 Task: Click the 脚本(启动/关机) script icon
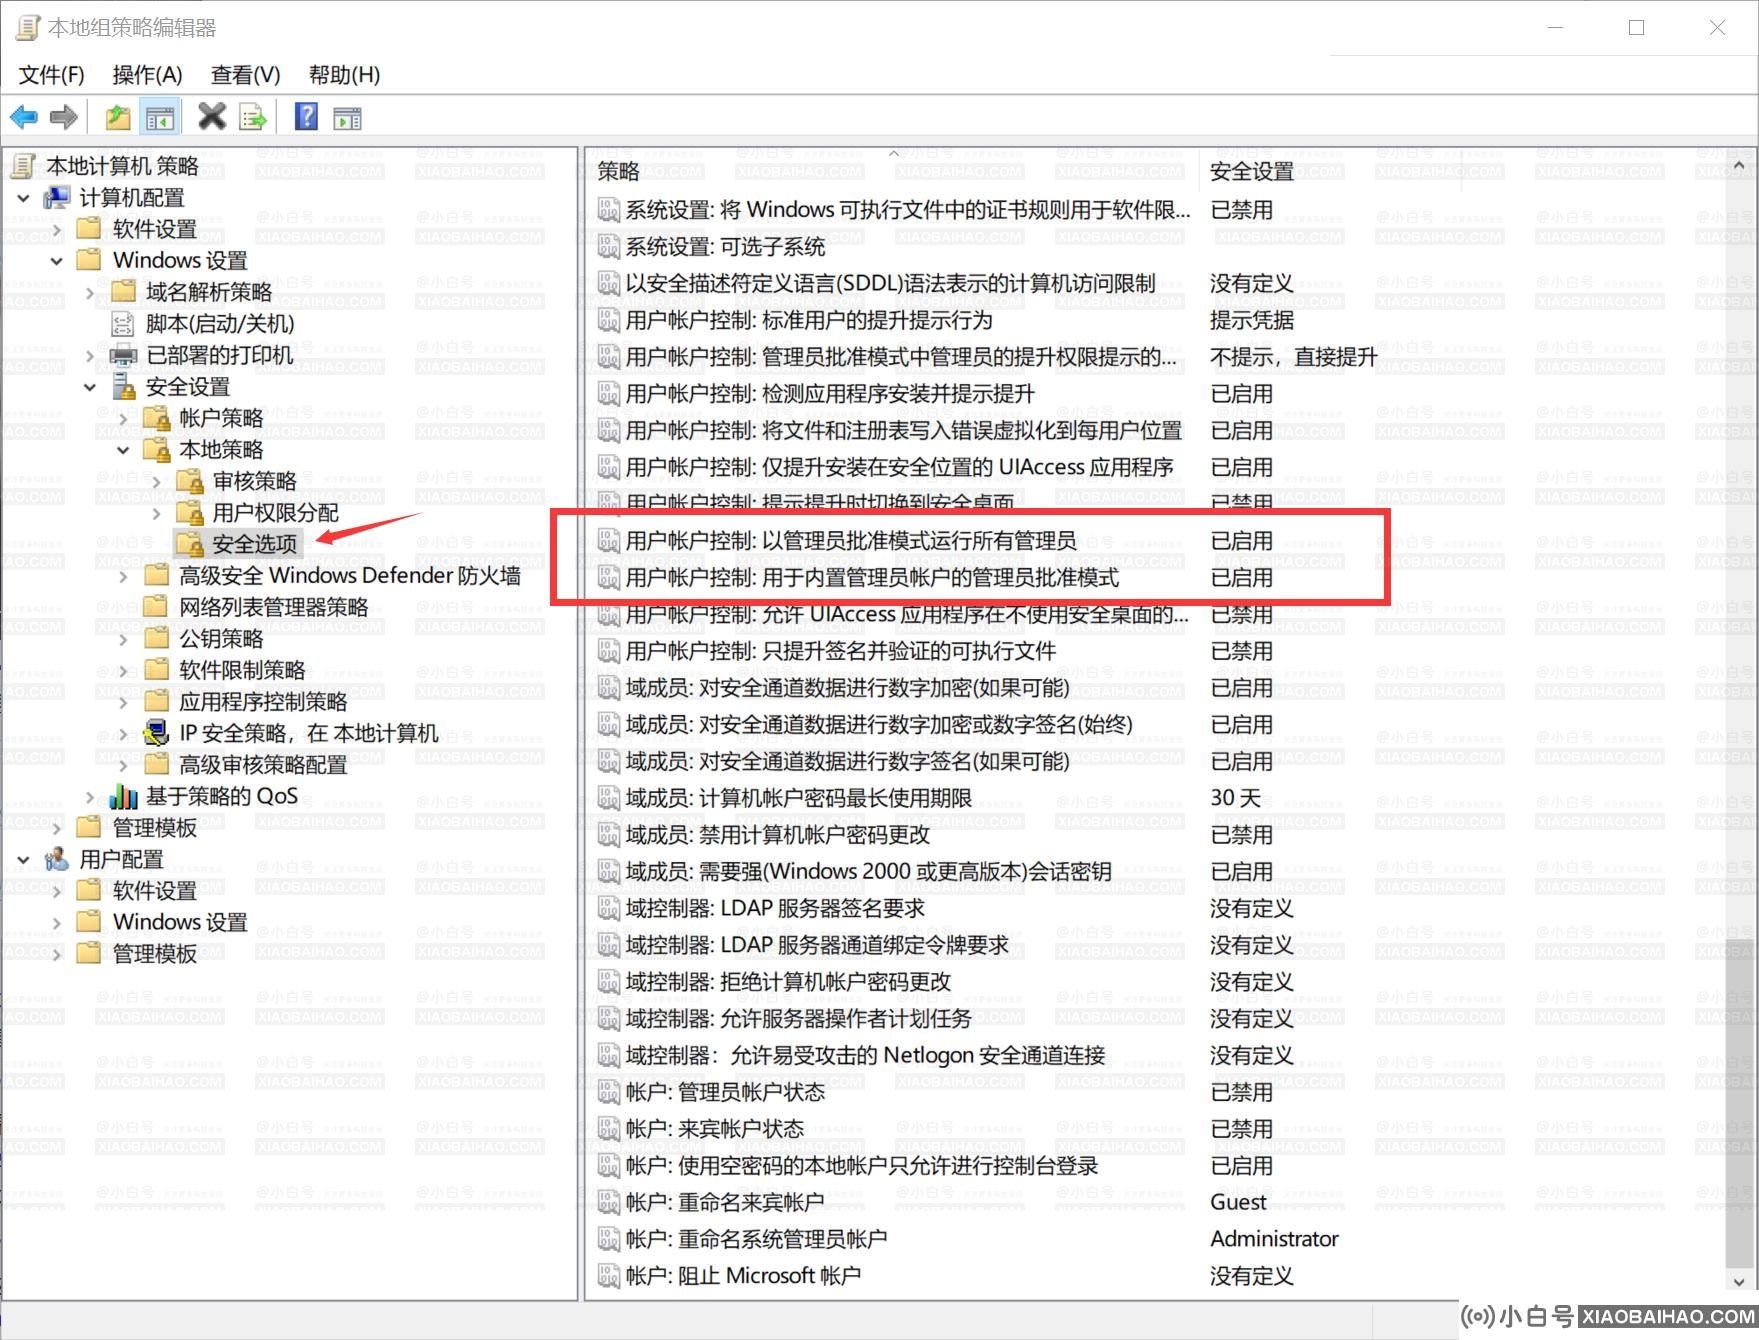coord(122,323)
